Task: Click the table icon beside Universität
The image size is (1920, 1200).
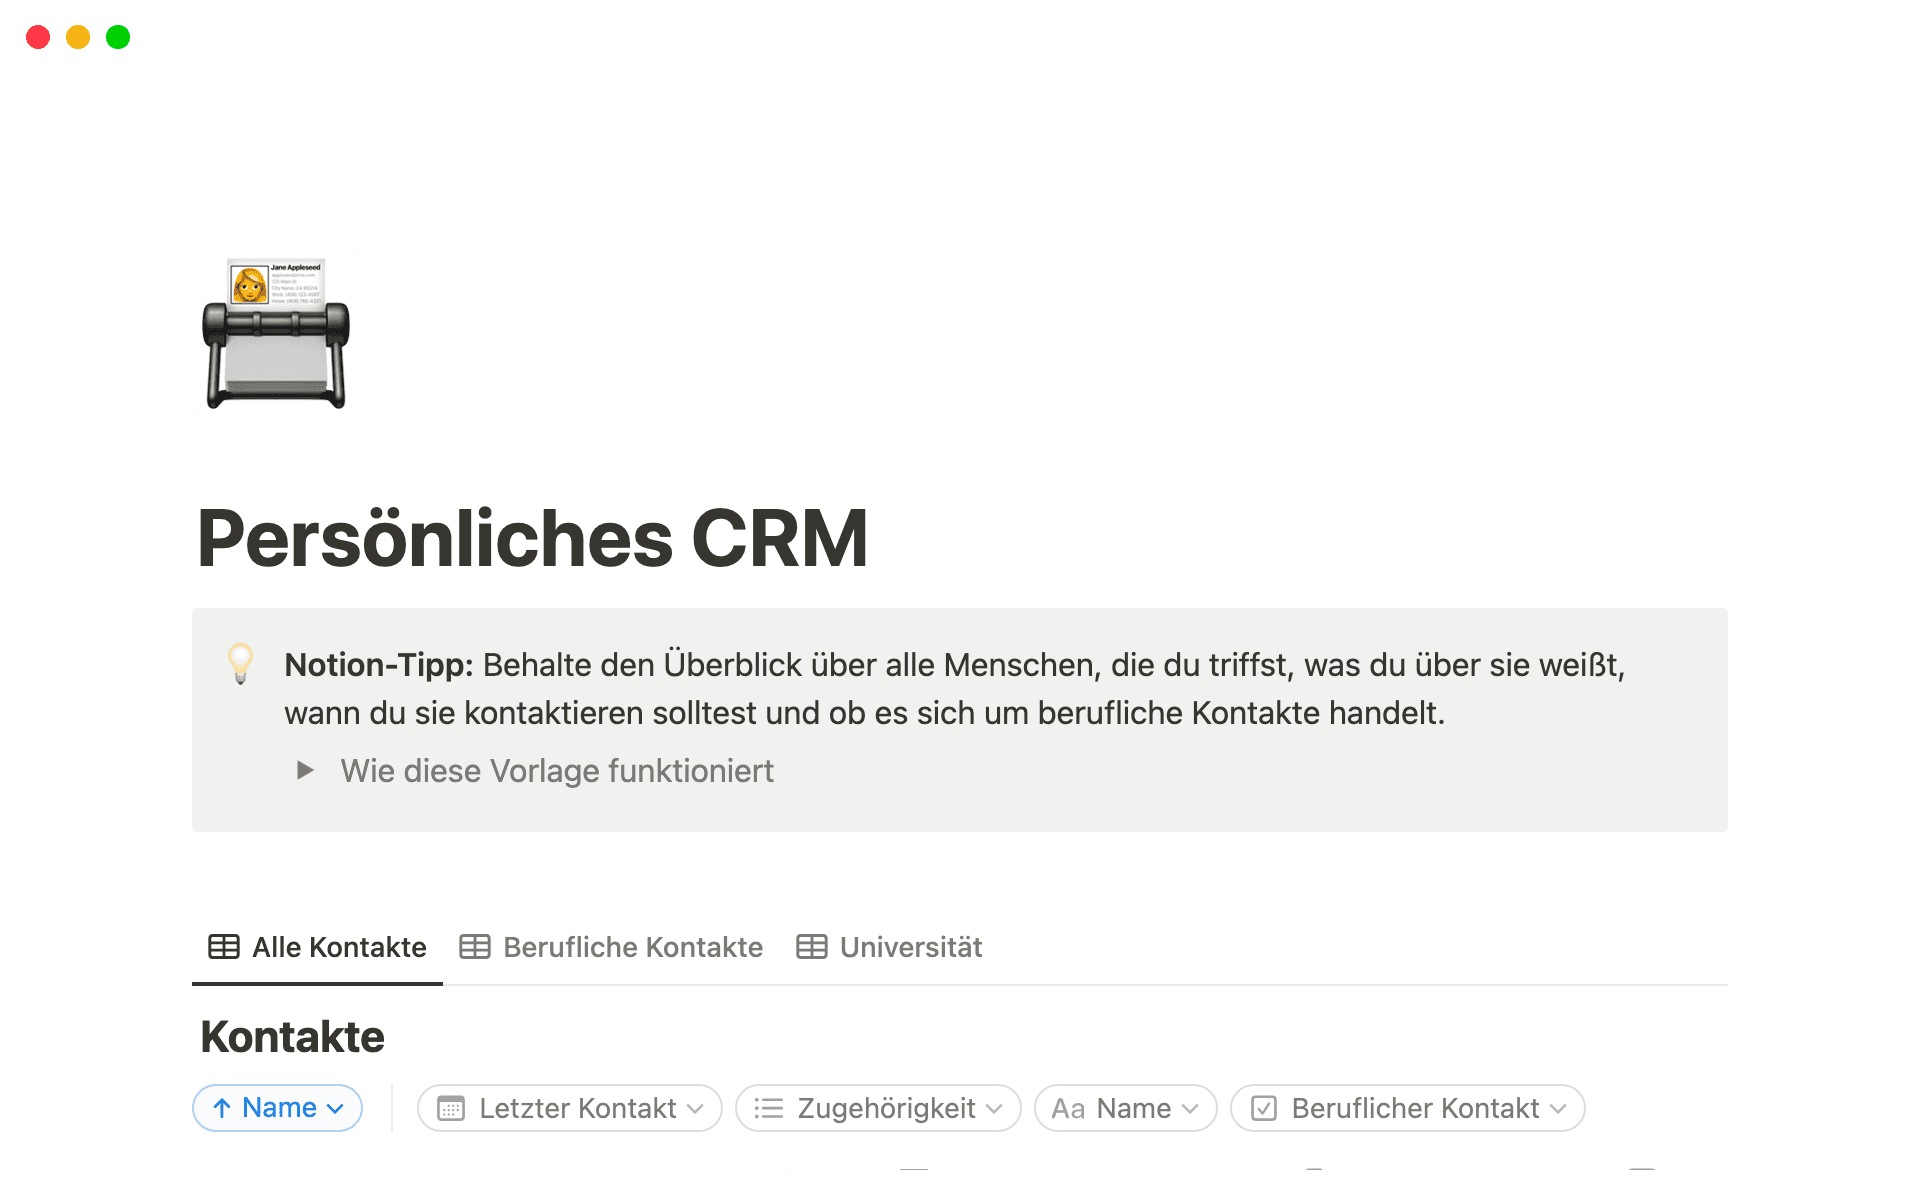Action: (810, 946)
